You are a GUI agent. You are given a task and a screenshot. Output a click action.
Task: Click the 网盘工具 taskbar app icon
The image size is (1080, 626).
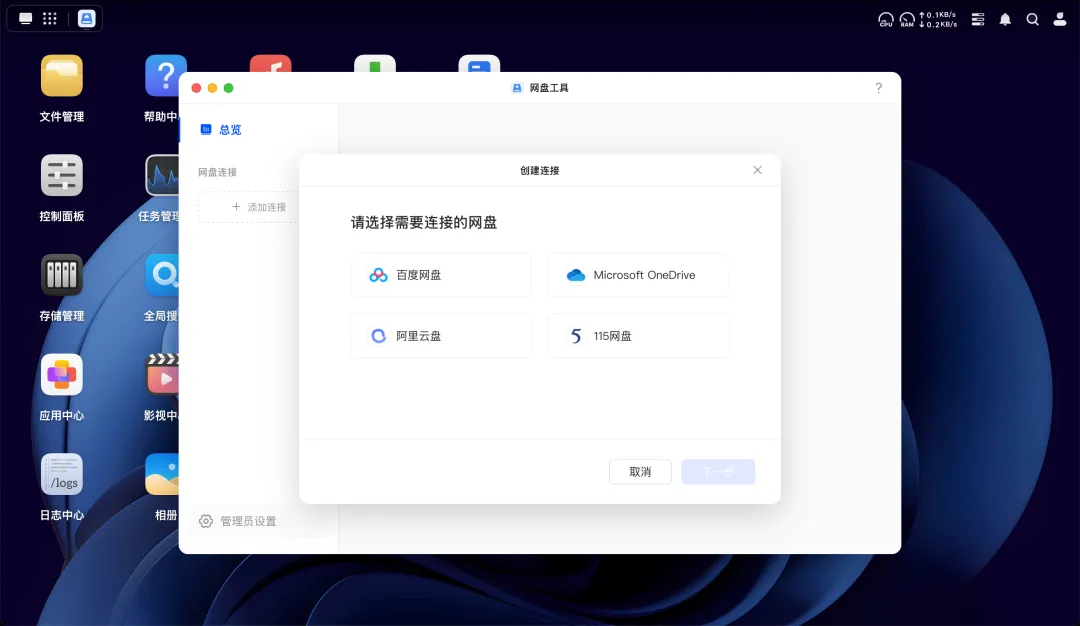tap(87, 19)
